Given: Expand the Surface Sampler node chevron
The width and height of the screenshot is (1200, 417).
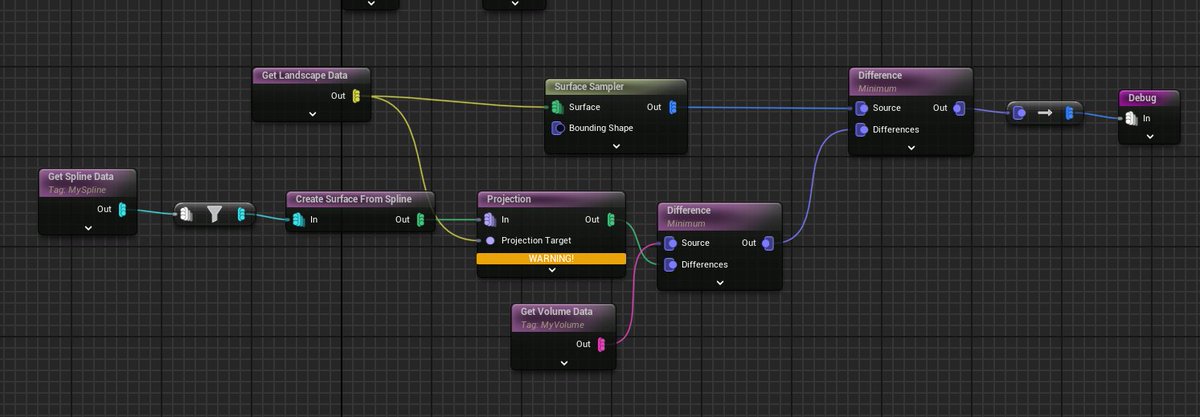Looking at the screenshot, I should pyautogui.click(x=616, y=146).
